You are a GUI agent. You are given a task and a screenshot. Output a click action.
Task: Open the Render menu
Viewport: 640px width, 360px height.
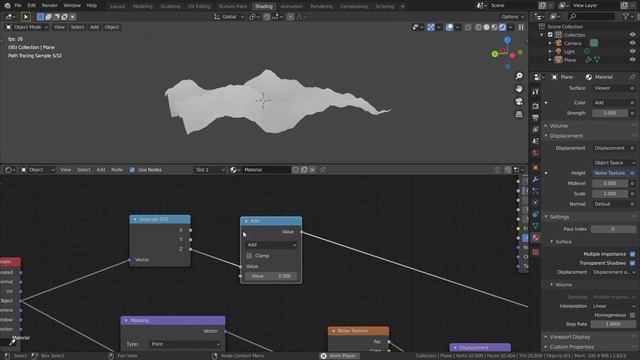[x=49, y=5]
